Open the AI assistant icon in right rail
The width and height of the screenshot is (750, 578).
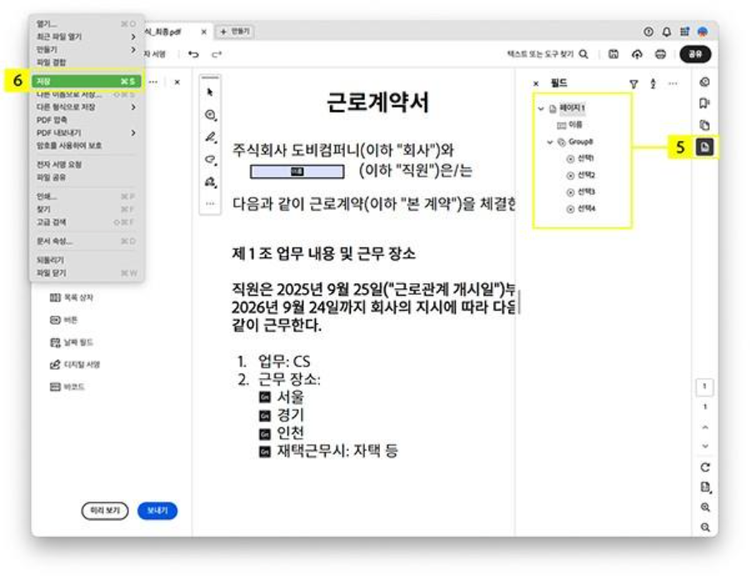[x=705, y=82]
